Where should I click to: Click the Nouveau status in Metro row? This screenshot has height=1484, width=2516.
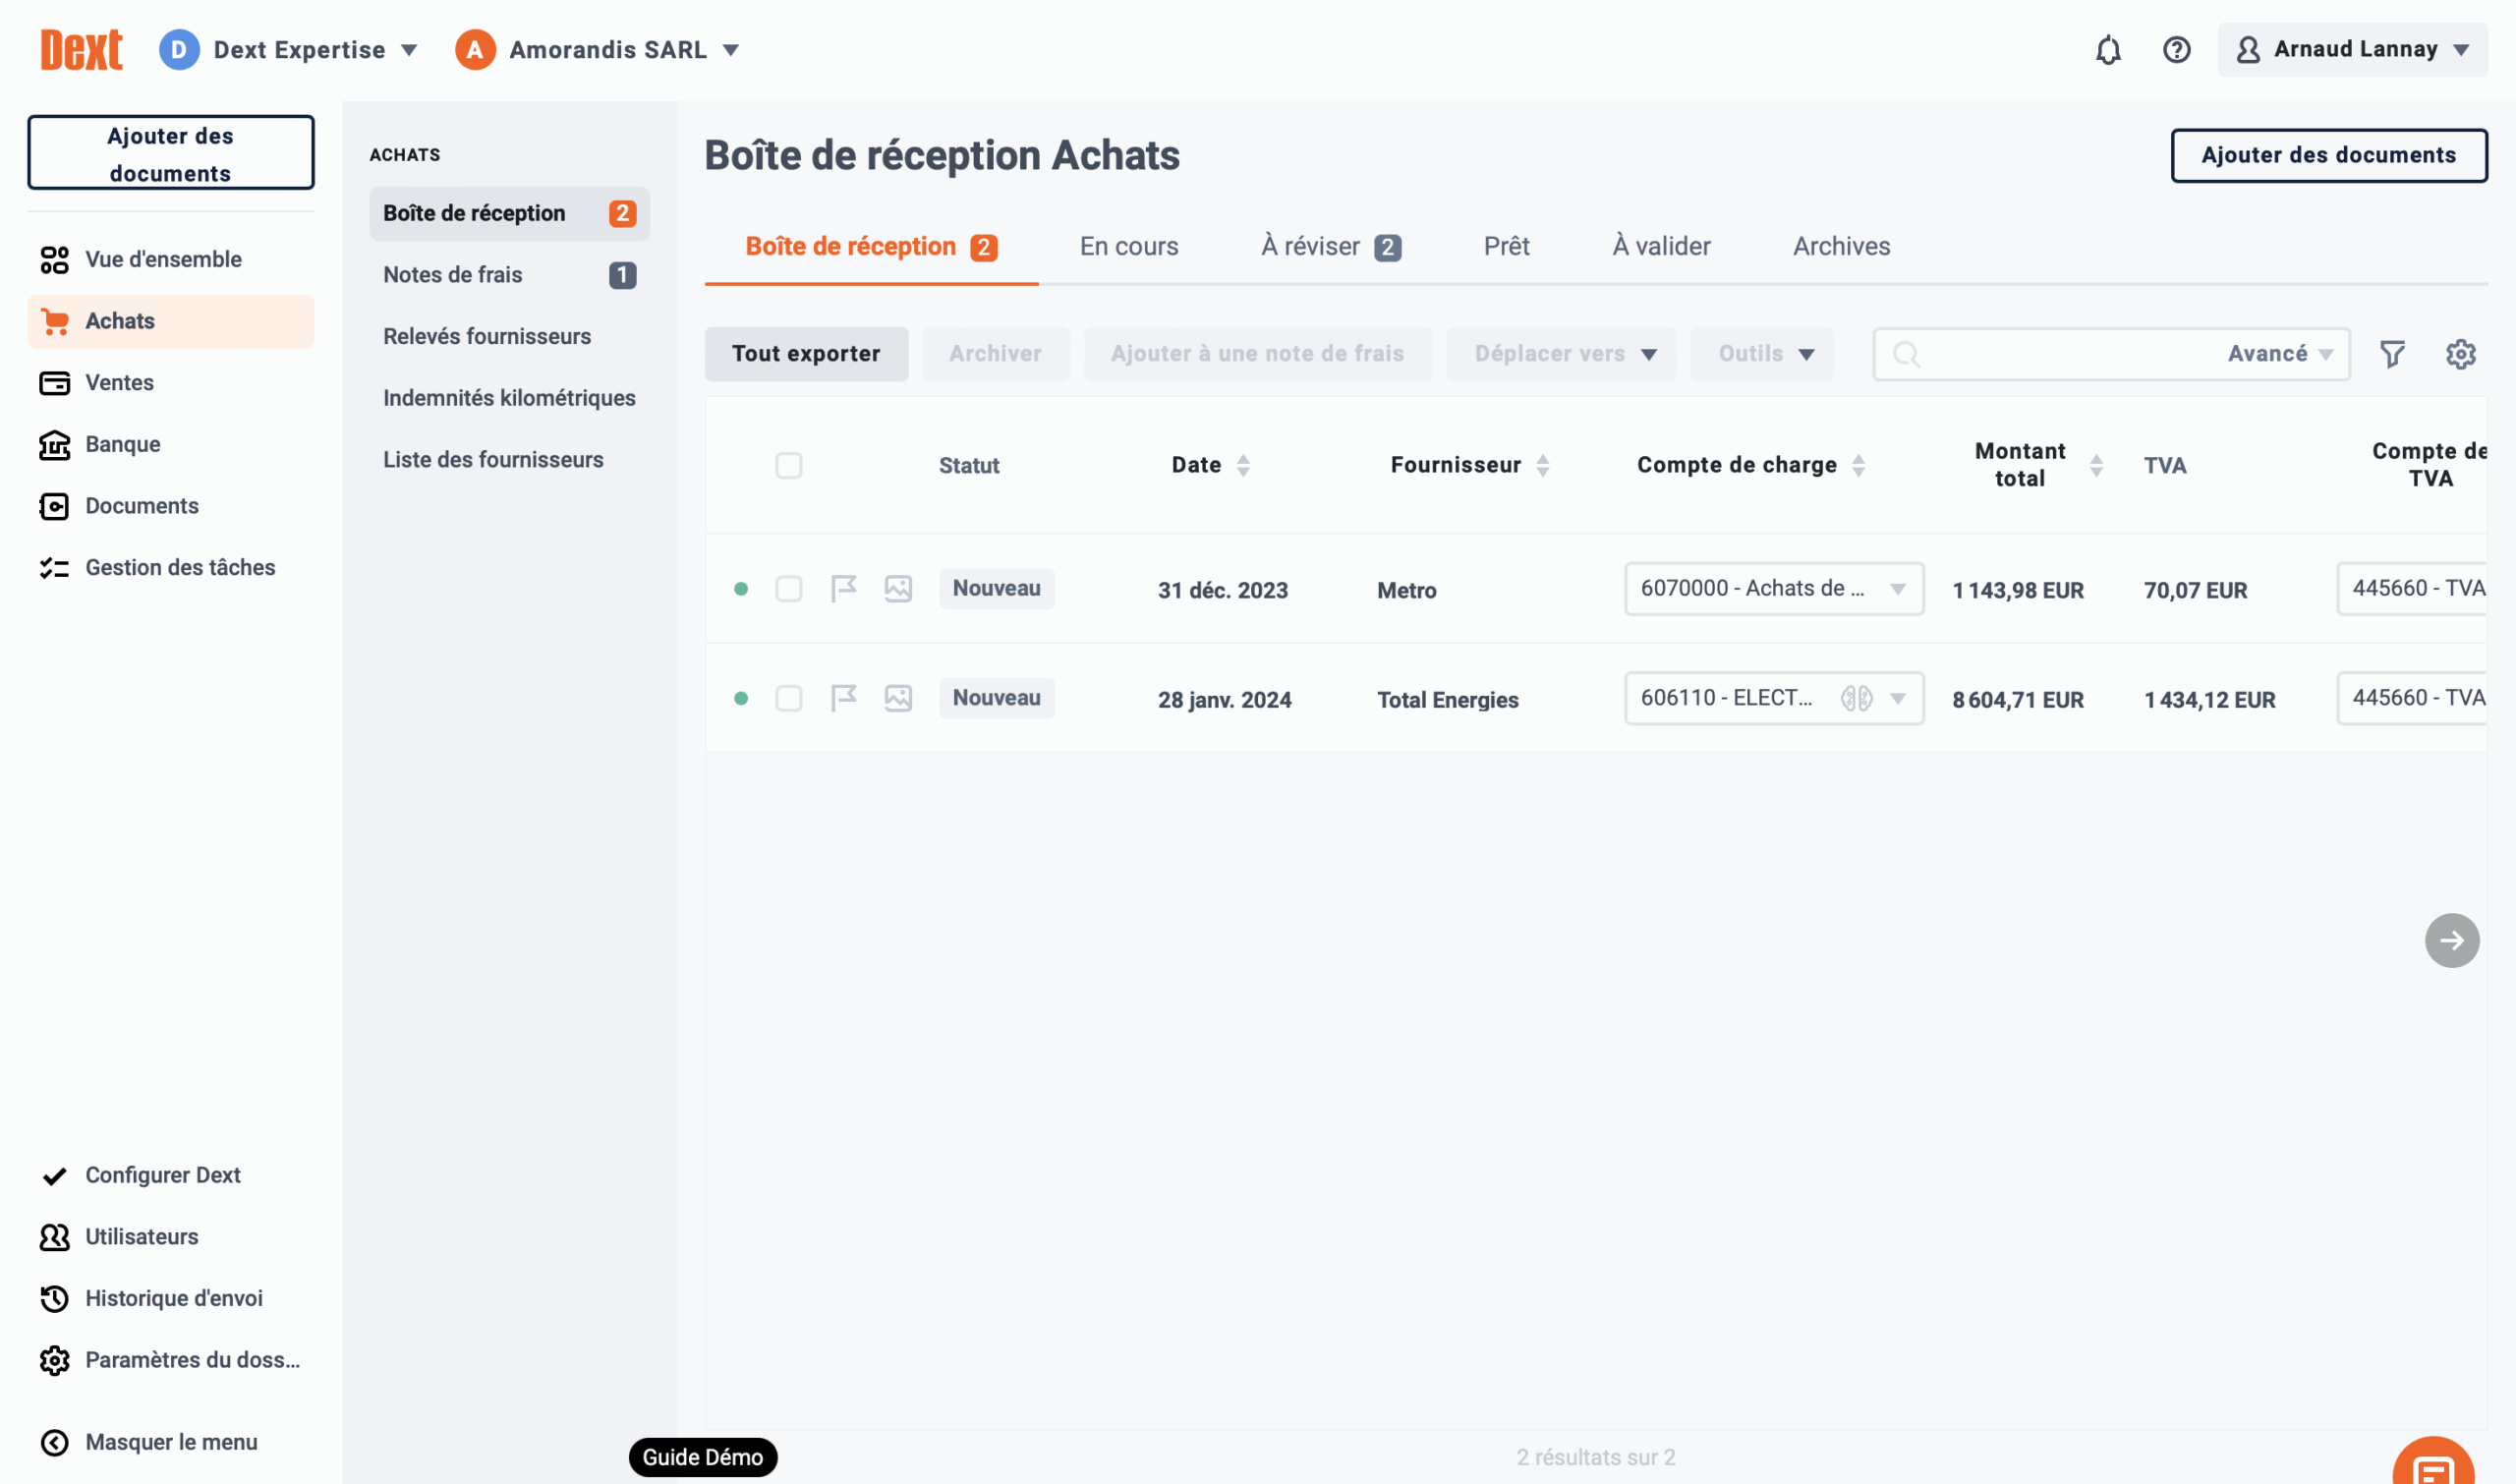pos(996,588)
